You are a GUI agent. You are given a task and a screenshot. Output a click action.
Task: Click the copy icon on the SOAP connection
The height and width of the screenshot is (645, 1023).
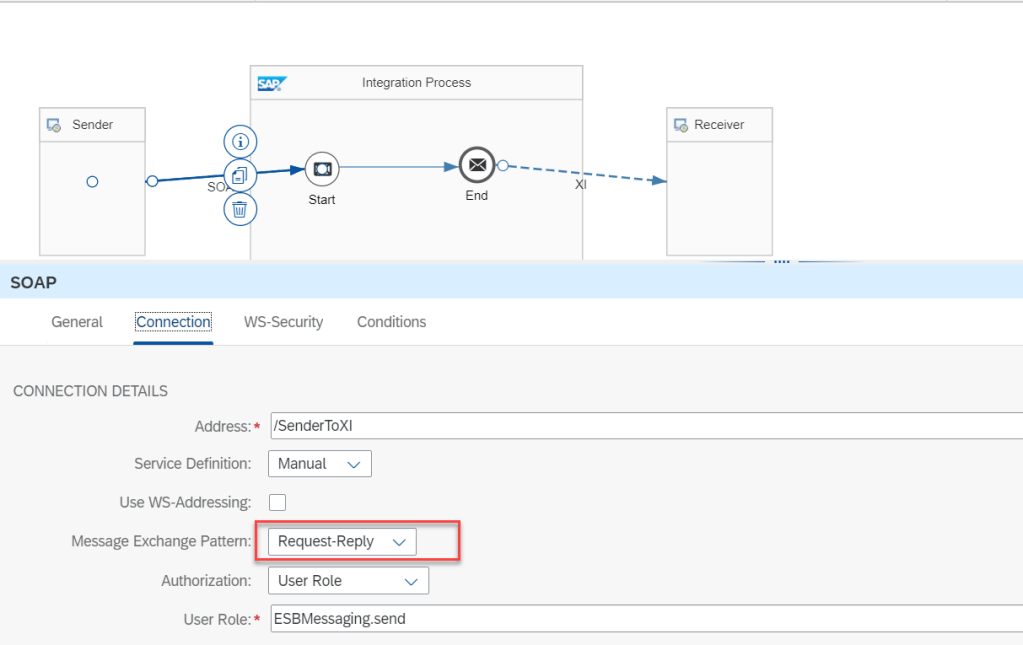(x=240, y=175)
